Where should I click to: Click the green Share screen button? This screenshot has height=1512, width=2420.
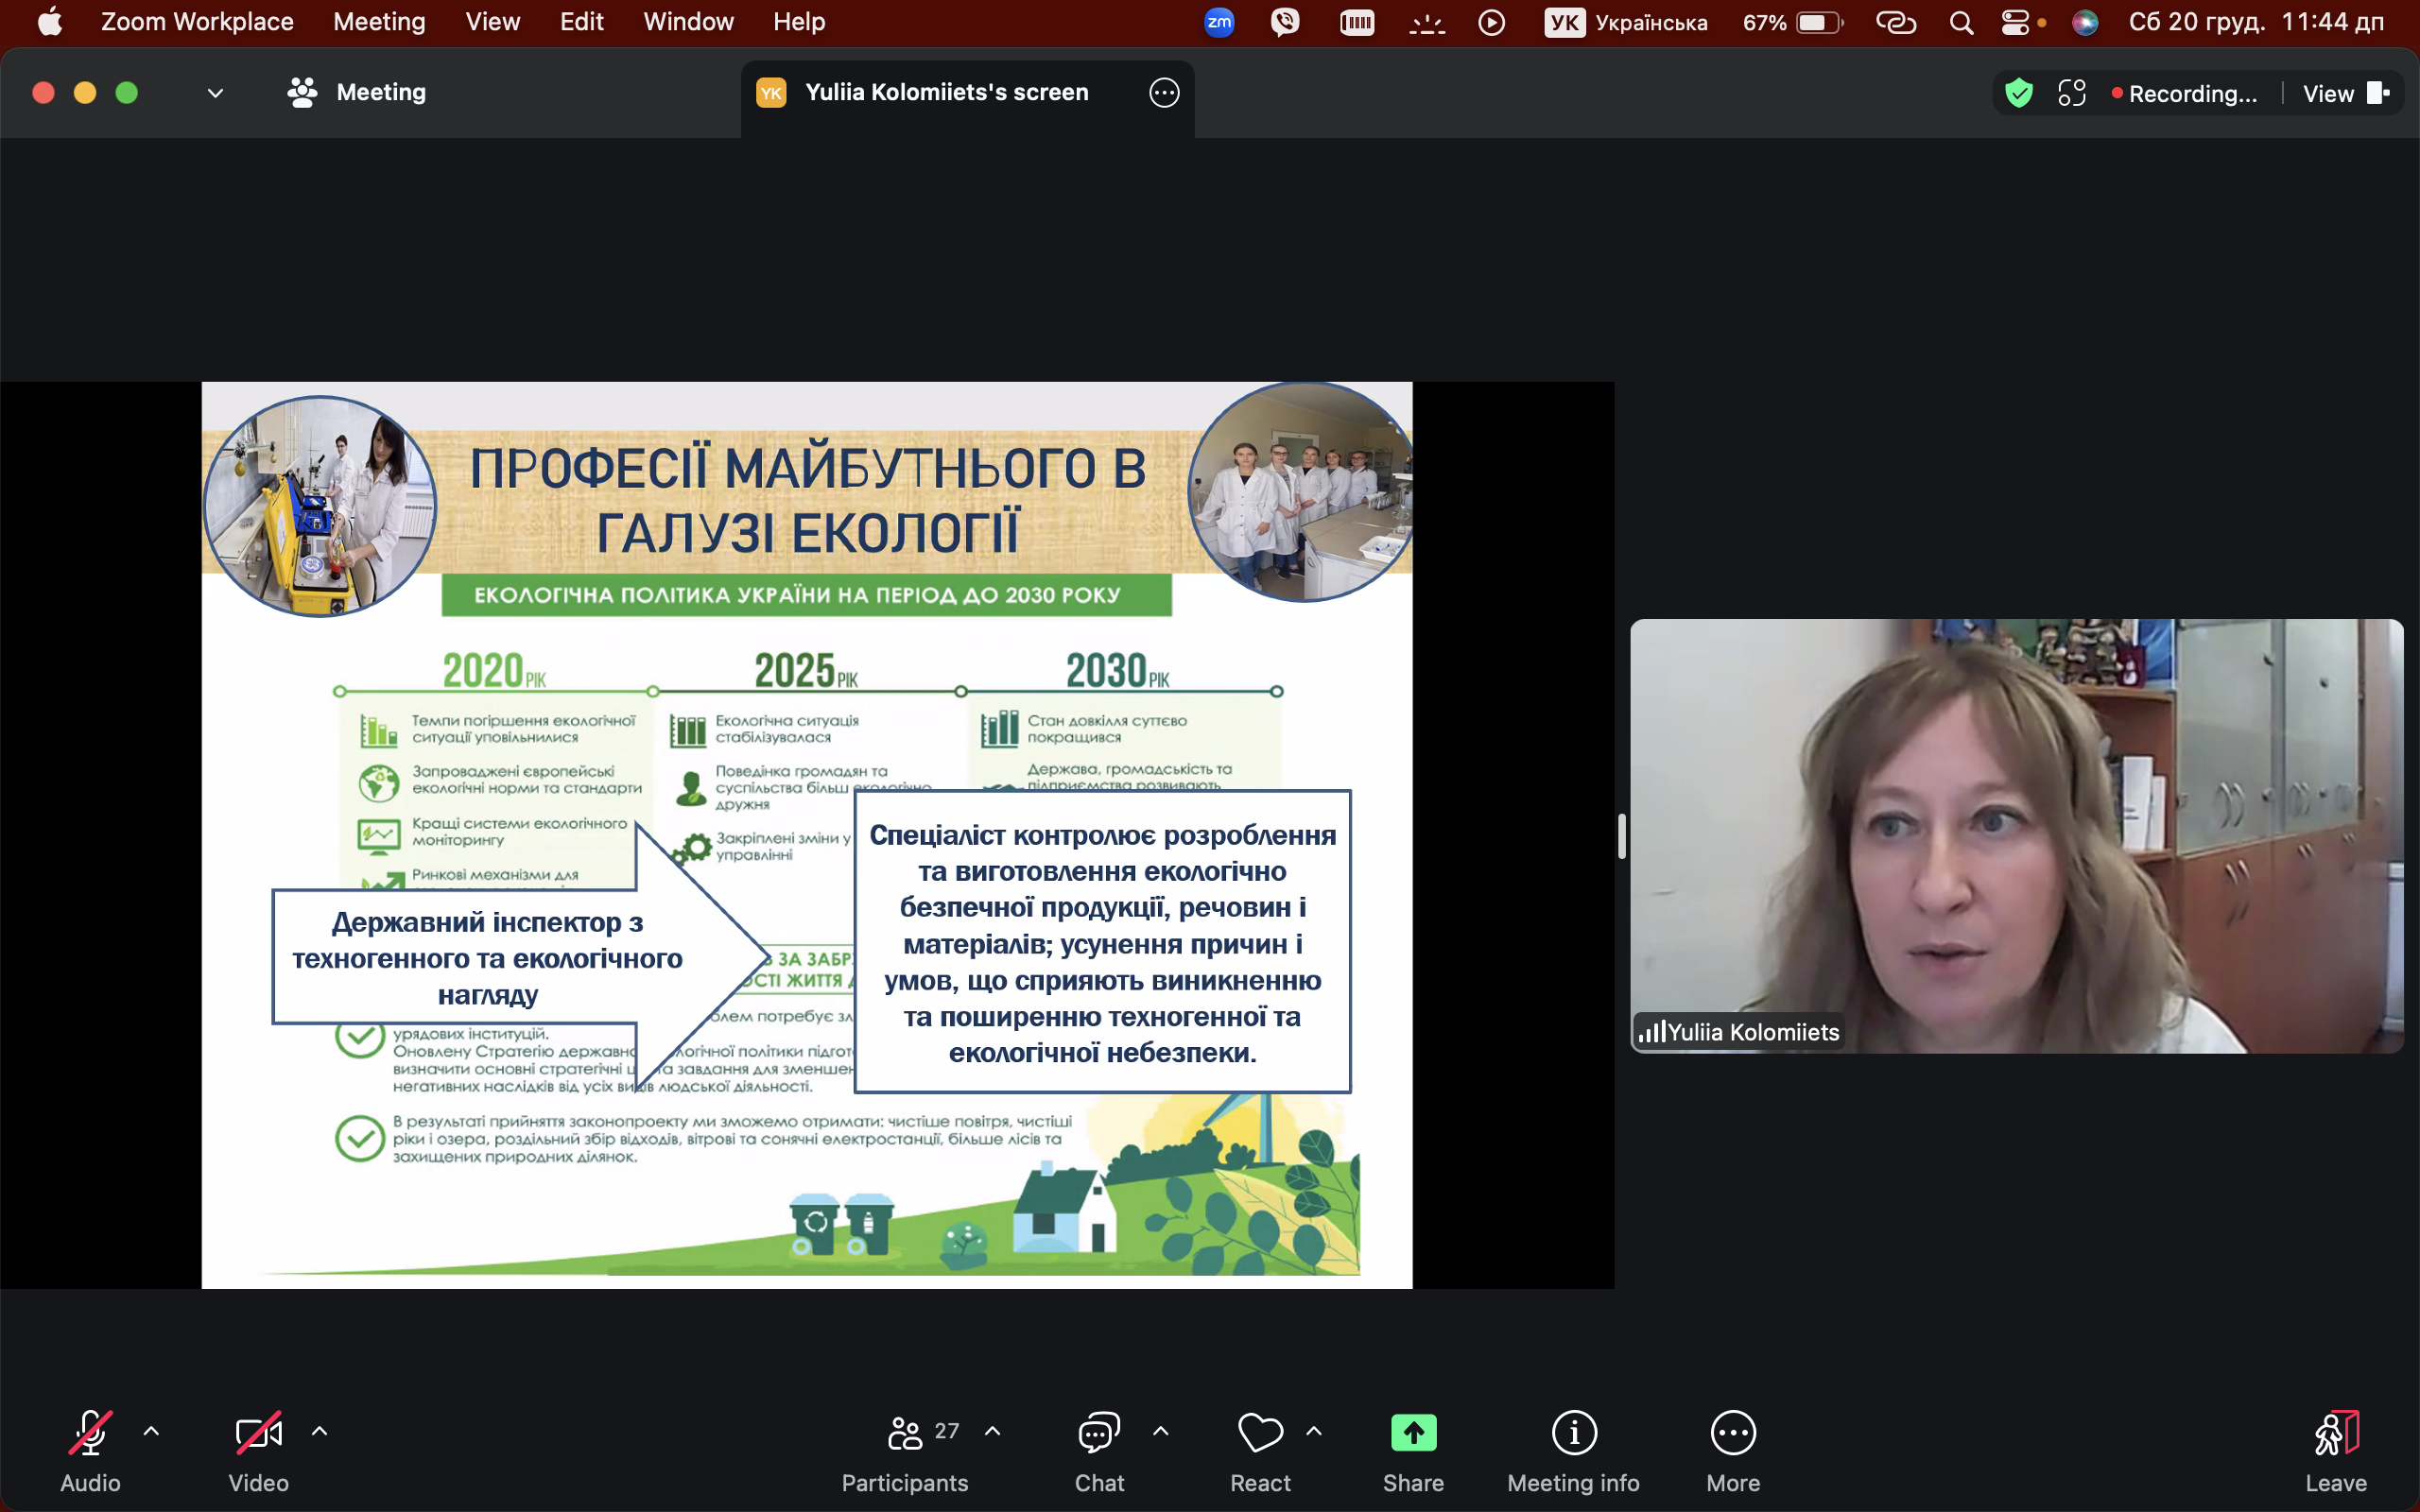[x=1413, y=1434]
